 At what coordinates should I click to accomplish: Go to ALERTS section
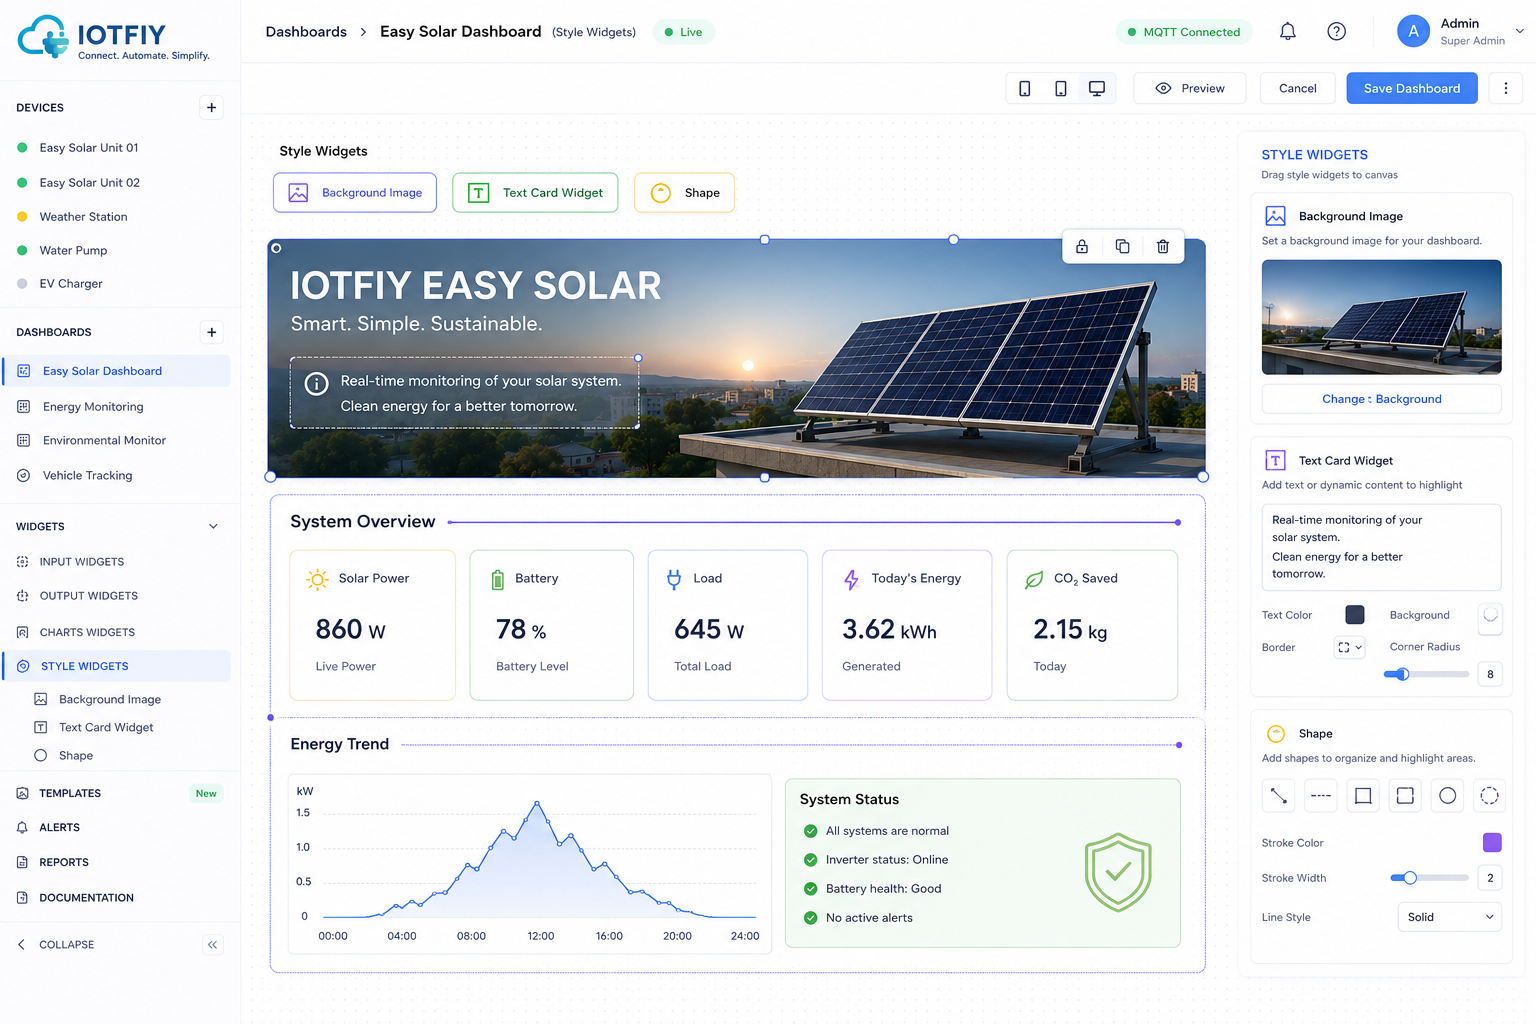point(59,828)
